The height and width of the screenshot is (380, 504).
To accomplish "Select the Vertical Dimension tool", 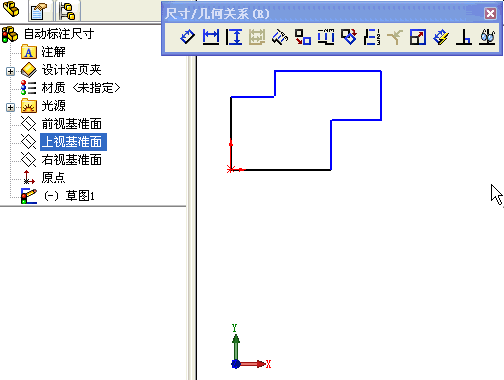I will (234, 37).
